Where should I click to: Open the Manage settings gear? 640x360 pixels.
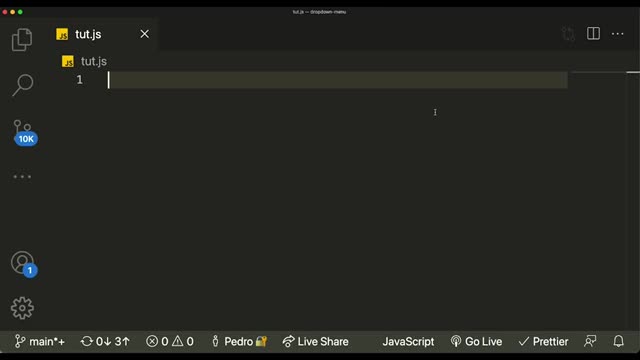[x=22, y=308]
